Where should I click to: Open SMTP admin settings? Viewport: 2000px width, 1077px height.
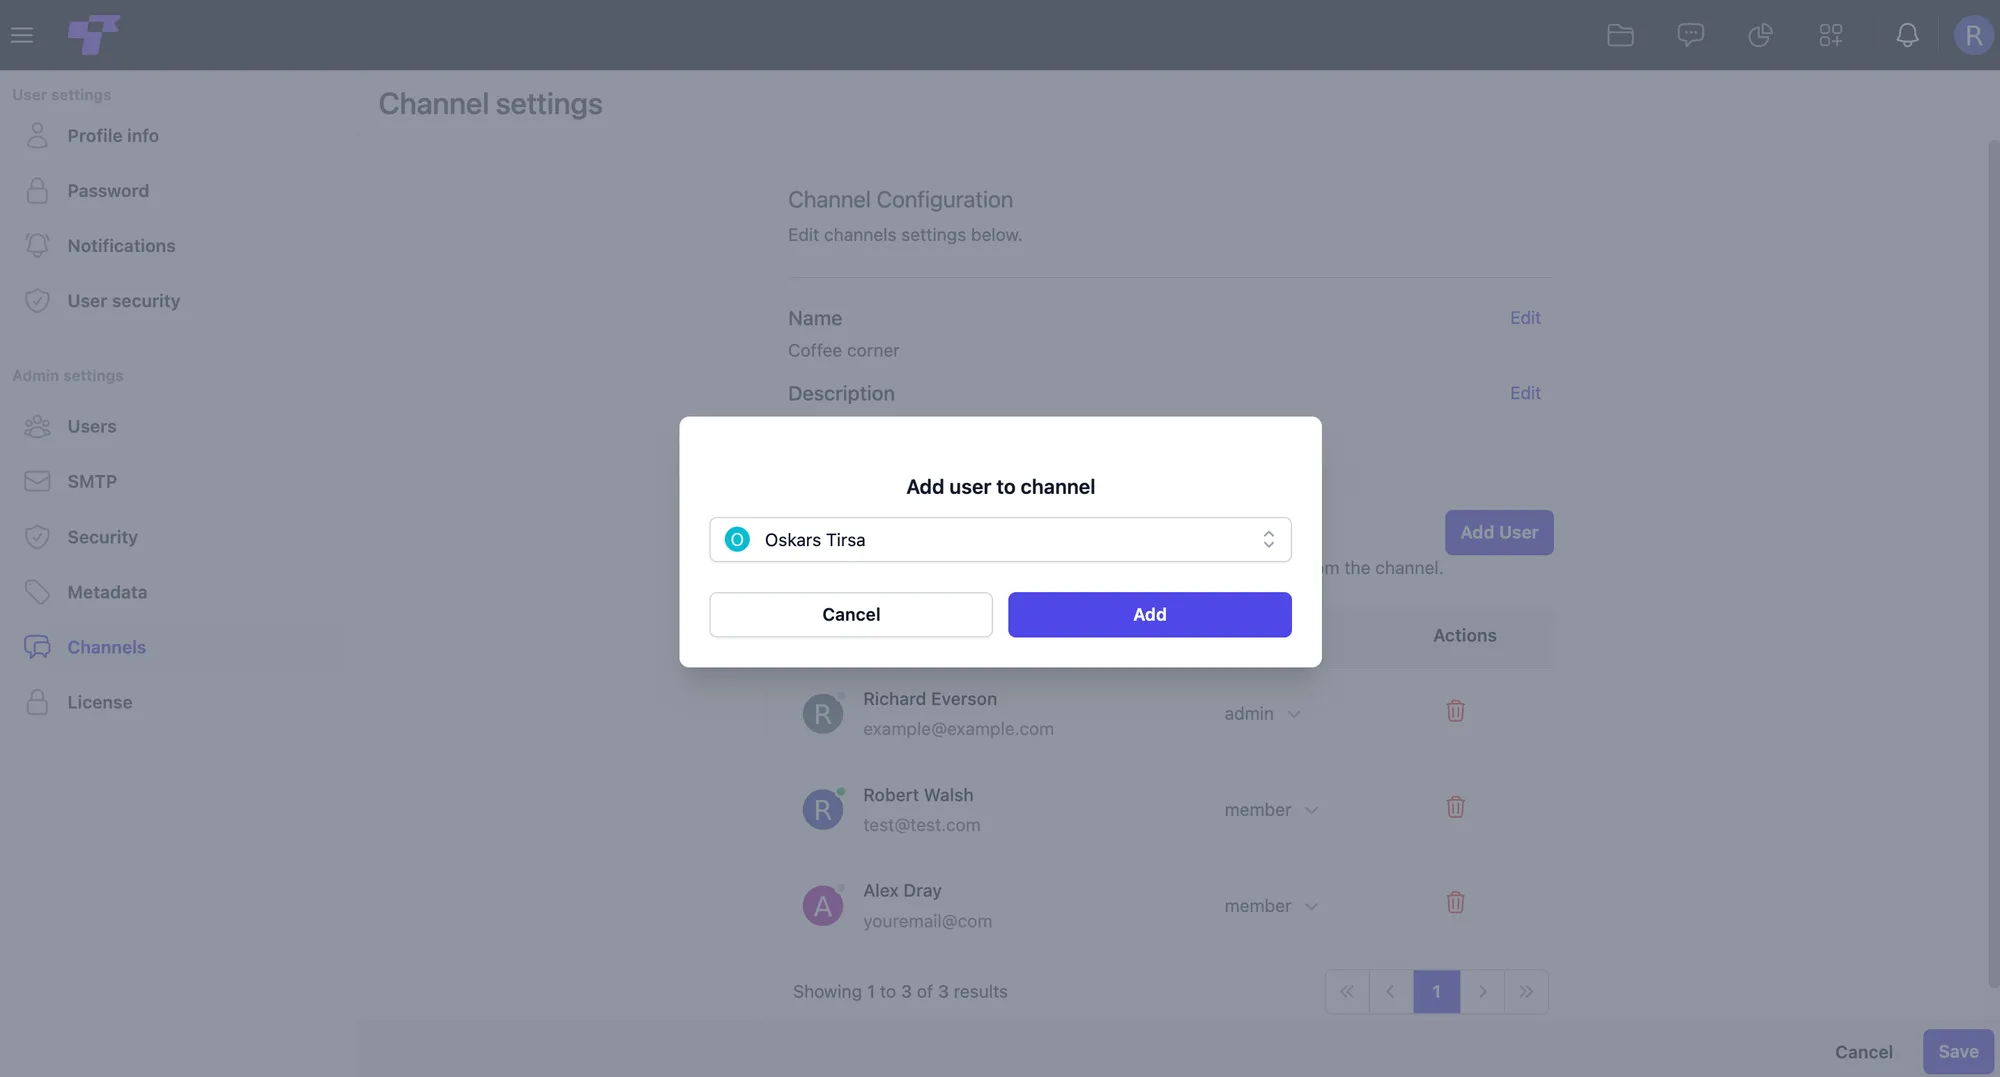pos(91,482)
